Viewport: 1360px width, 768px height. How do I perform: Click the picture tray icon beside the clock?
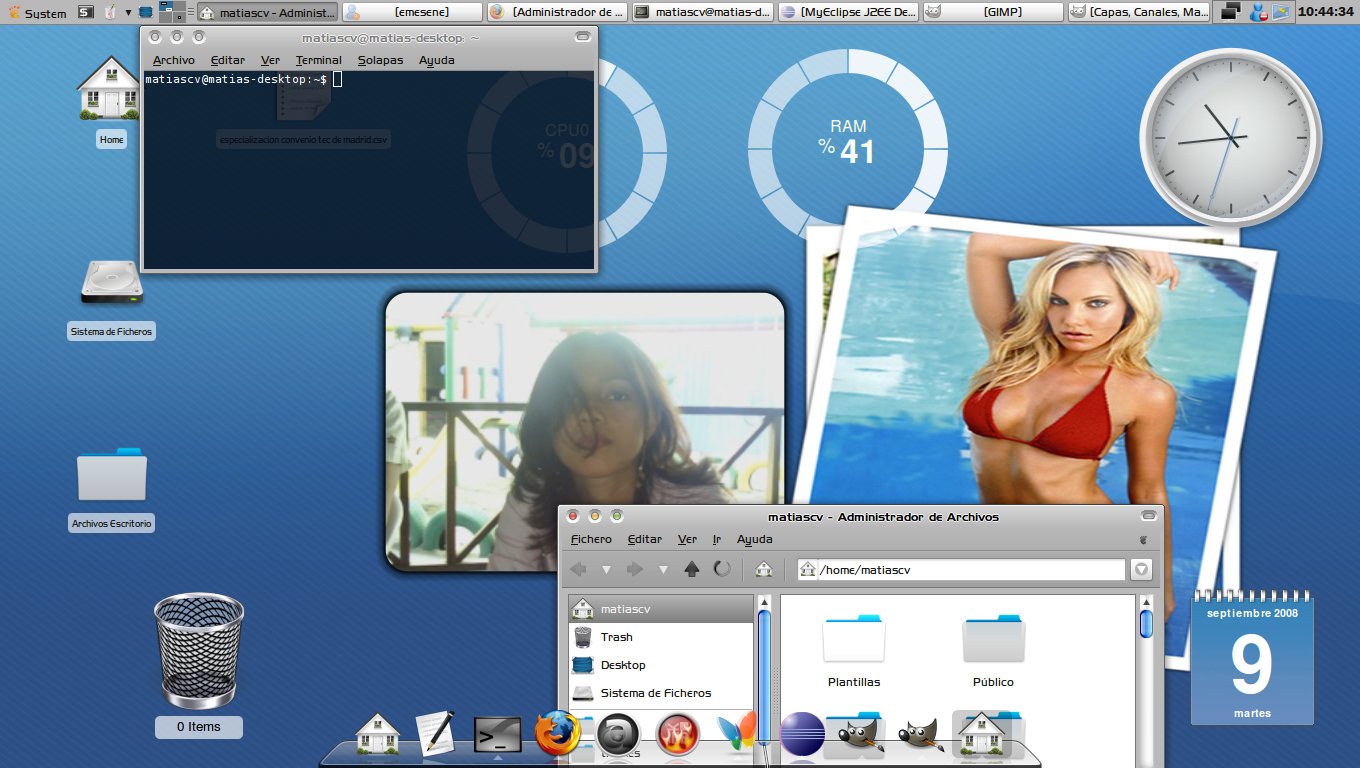tap(1279, 13)
